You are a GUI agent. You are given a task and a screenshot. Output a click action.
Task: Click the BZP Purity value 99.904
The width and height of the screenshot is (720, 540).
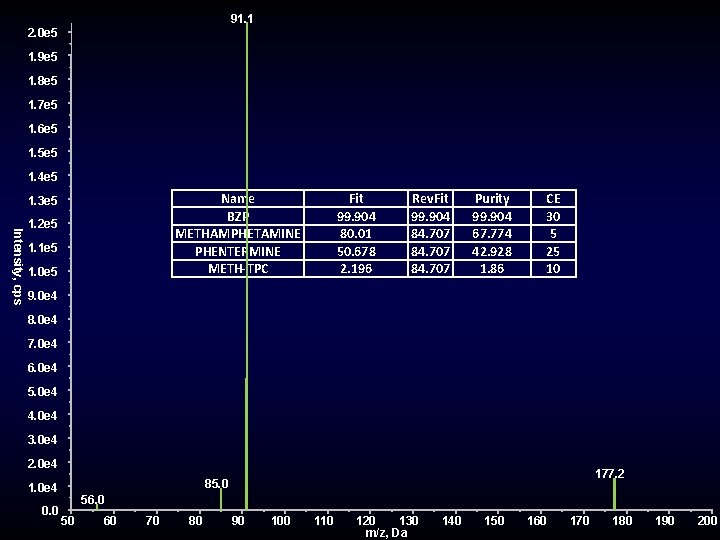(x=492, y=216)
